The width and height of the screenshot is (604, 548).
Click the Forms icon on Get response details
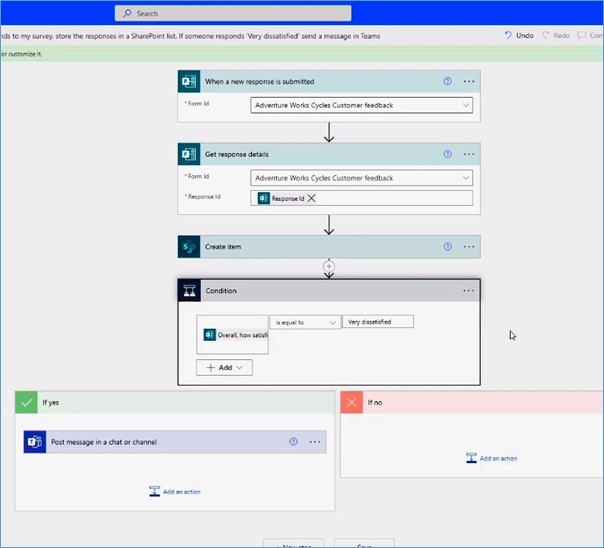[189, 154]
